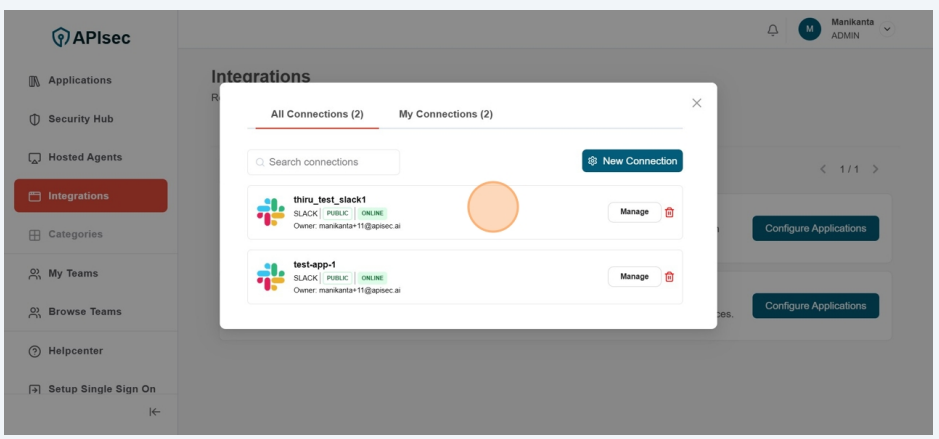Manage the thiru_test_slack1 connection
Screen dimensions: 939x439
click(634, 212)
